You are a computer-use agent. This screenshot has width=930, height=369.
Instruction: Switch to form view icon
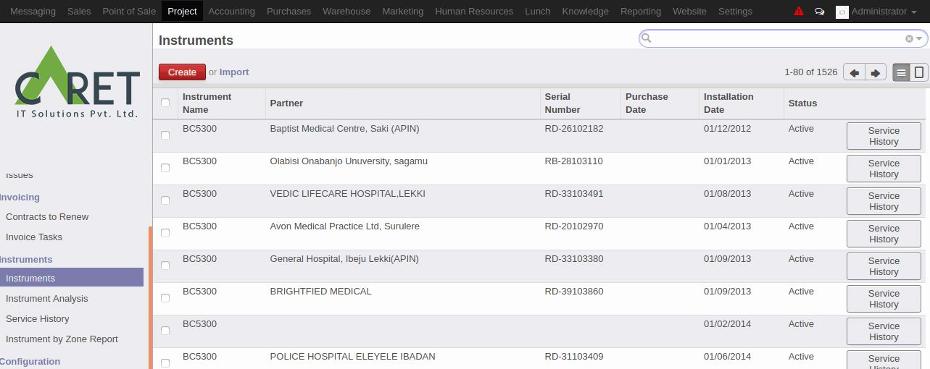(x=919, y=72)
